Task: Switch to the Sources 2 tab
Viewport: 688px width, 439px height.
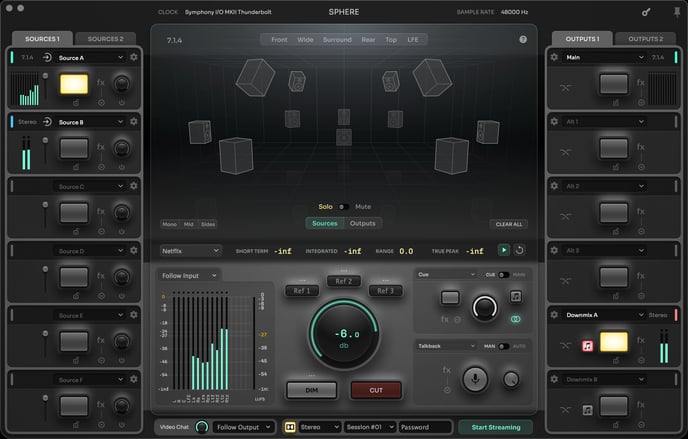Action: click(x=105, y=39)
